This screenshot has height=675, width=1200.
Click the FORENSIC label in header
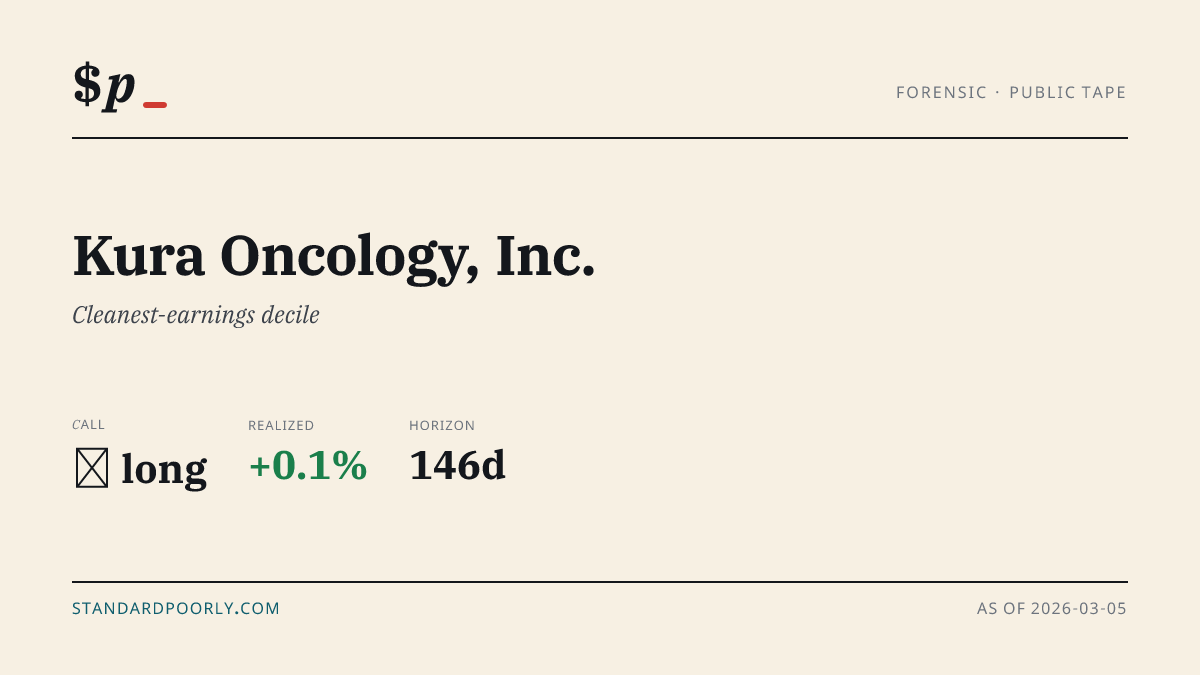pyautogui.click(x=941, y=93)
